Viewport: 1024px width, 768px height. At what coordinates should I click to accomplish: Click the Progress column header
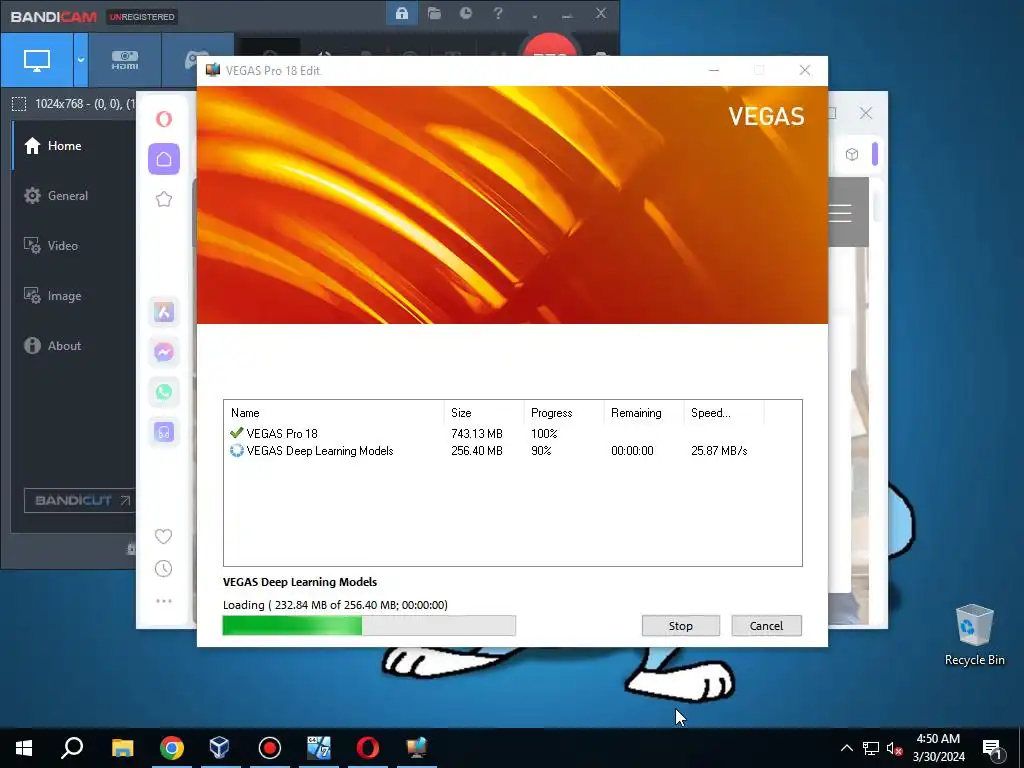(x=564, y=413)
